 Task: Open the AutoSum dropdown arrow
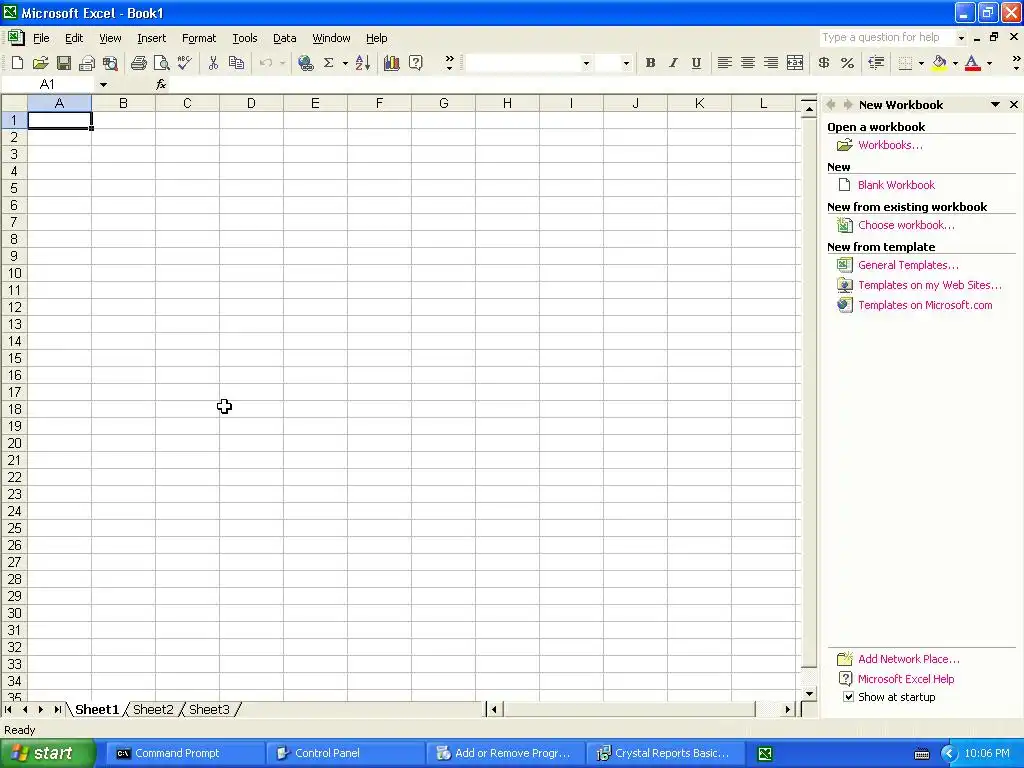click(345, 63)
